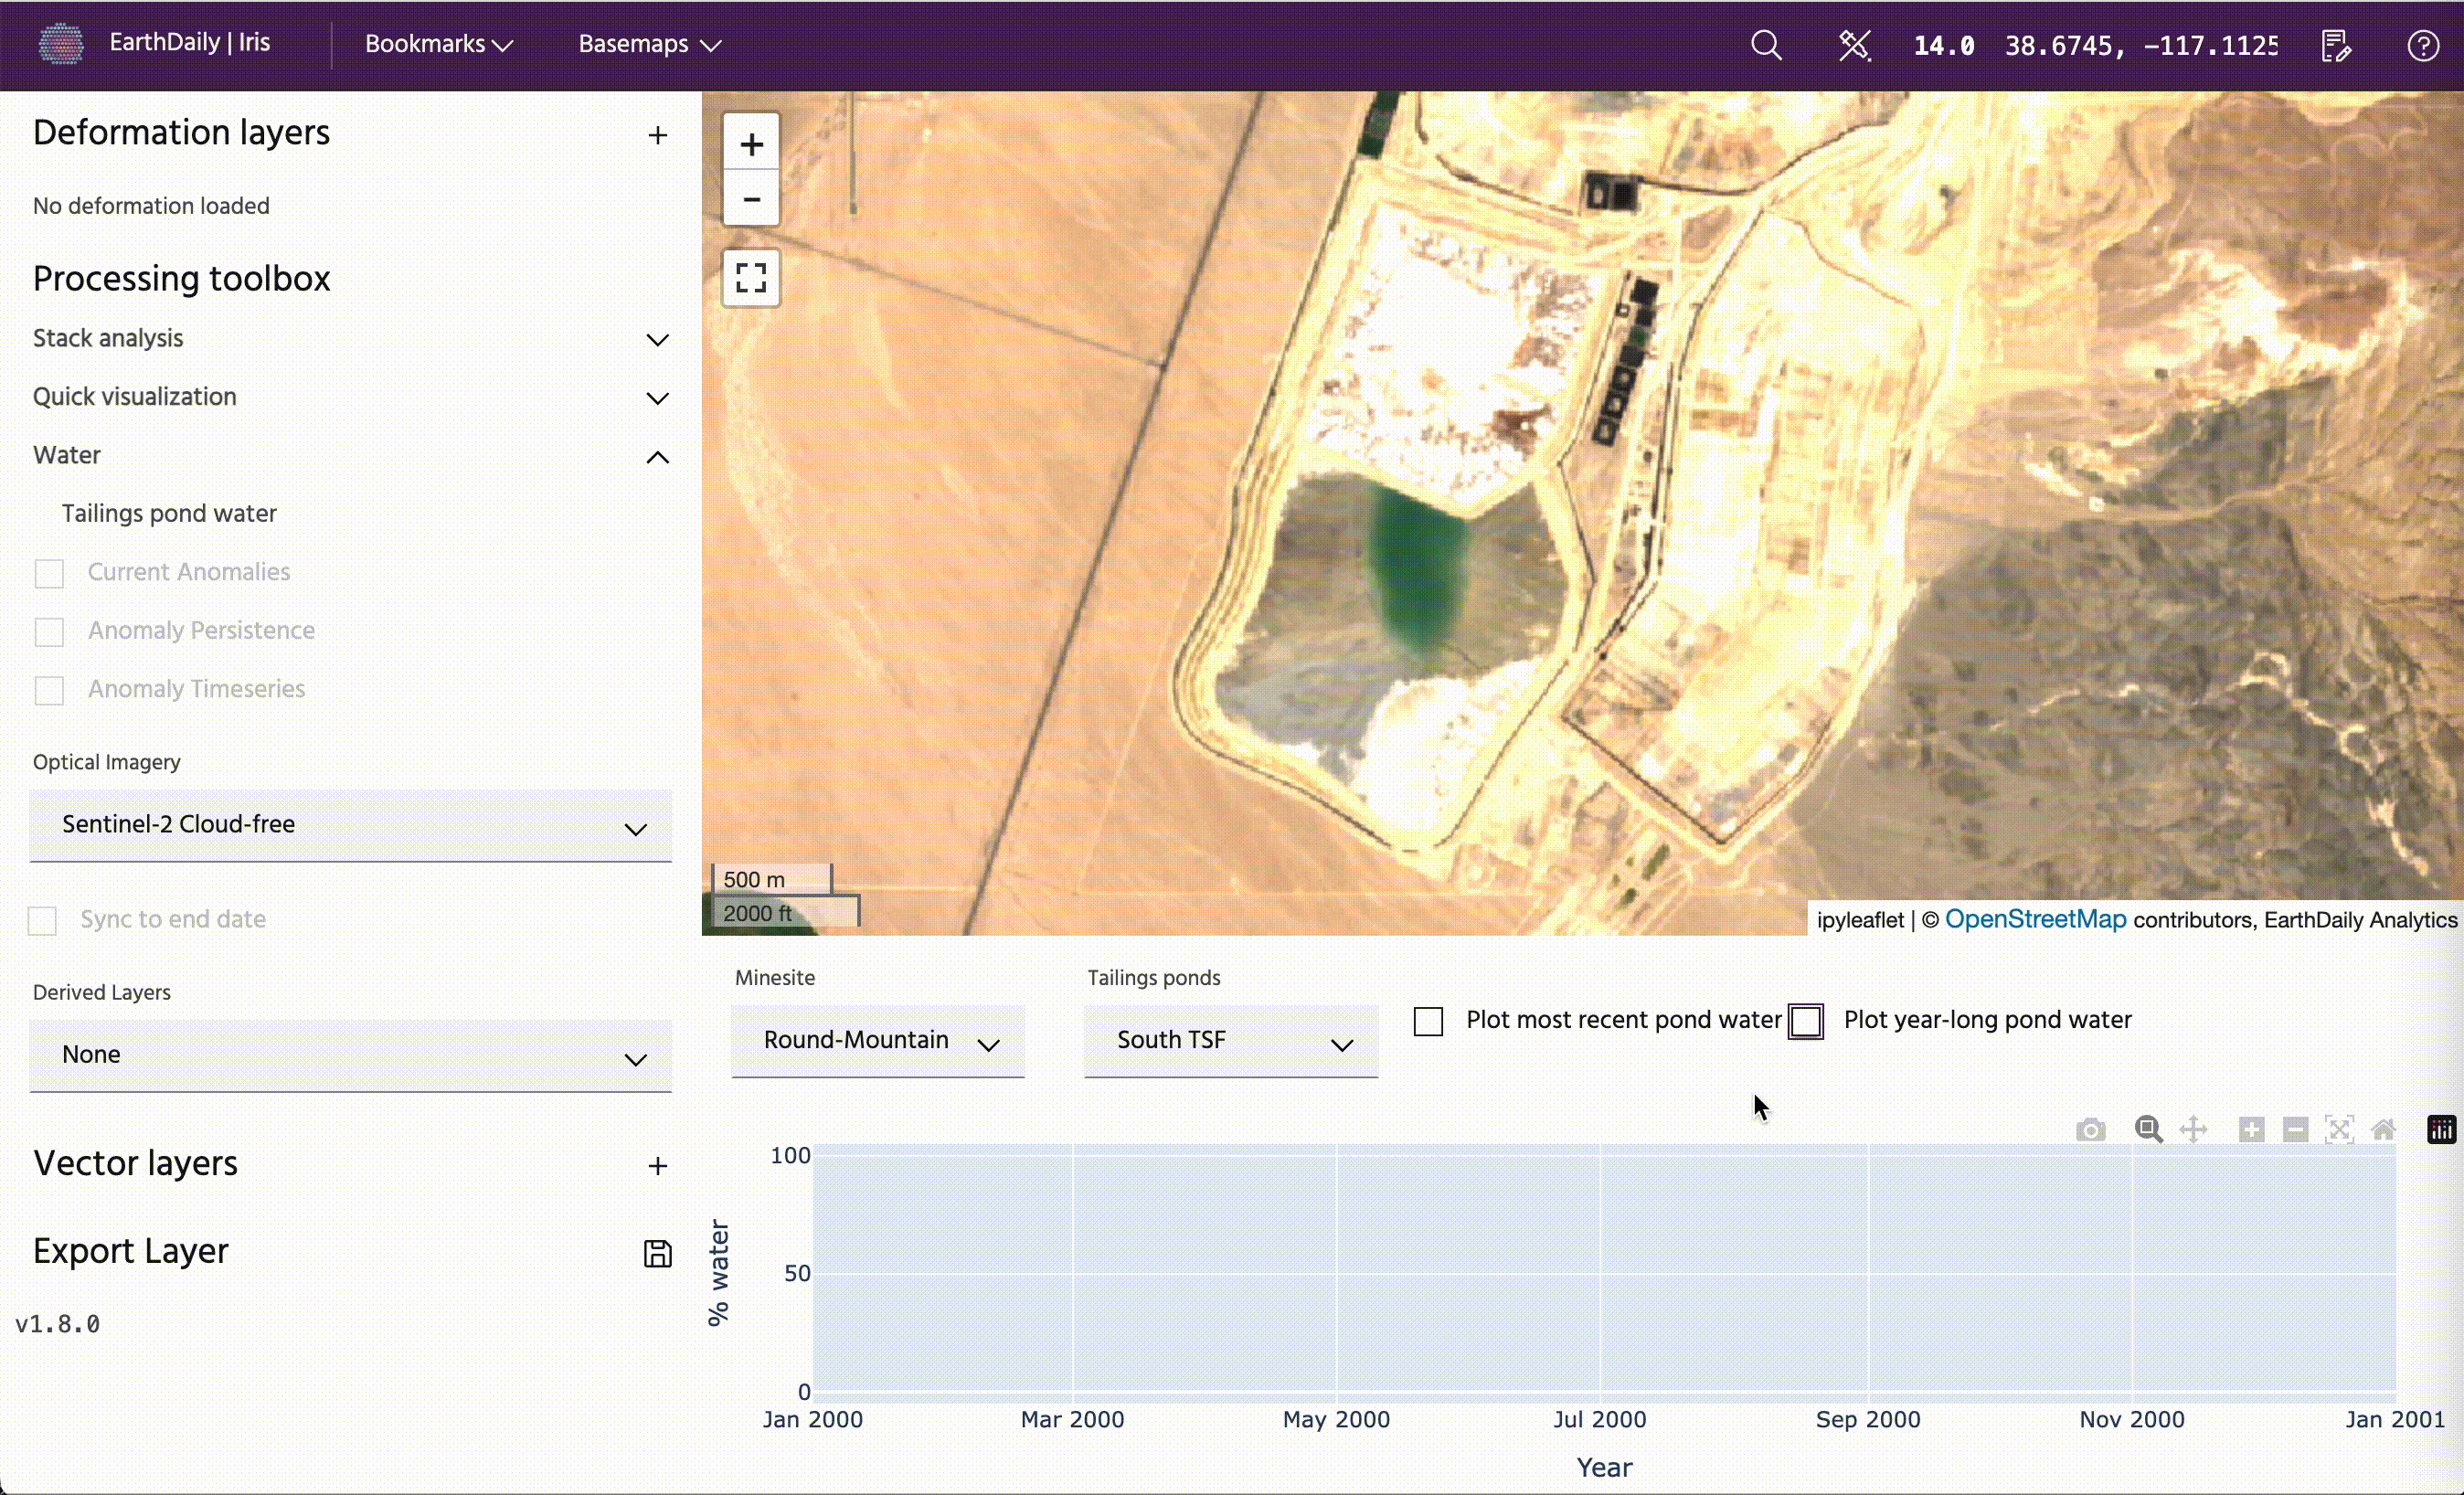This screenshot has width=2464, height=1495.
Task: Open the Bookmarks menu
Action: click(438, 45)
